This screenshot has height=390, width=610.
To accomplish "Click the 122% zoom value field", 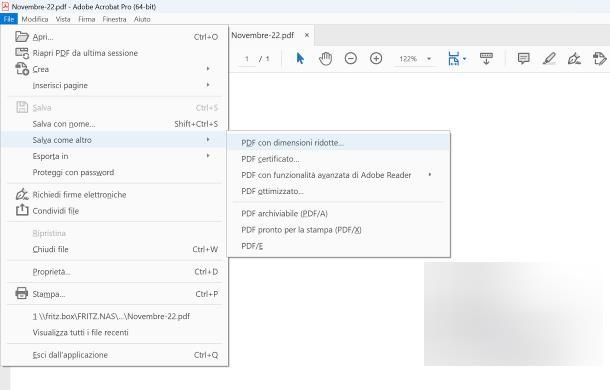I will point(408,59).
